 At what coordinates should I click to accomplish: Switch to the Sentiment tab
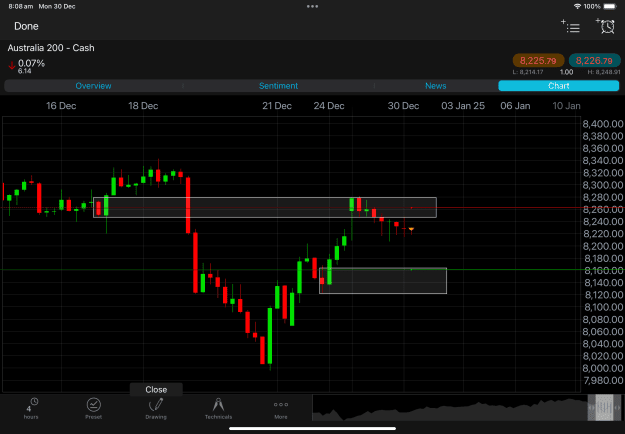point(278,86)
